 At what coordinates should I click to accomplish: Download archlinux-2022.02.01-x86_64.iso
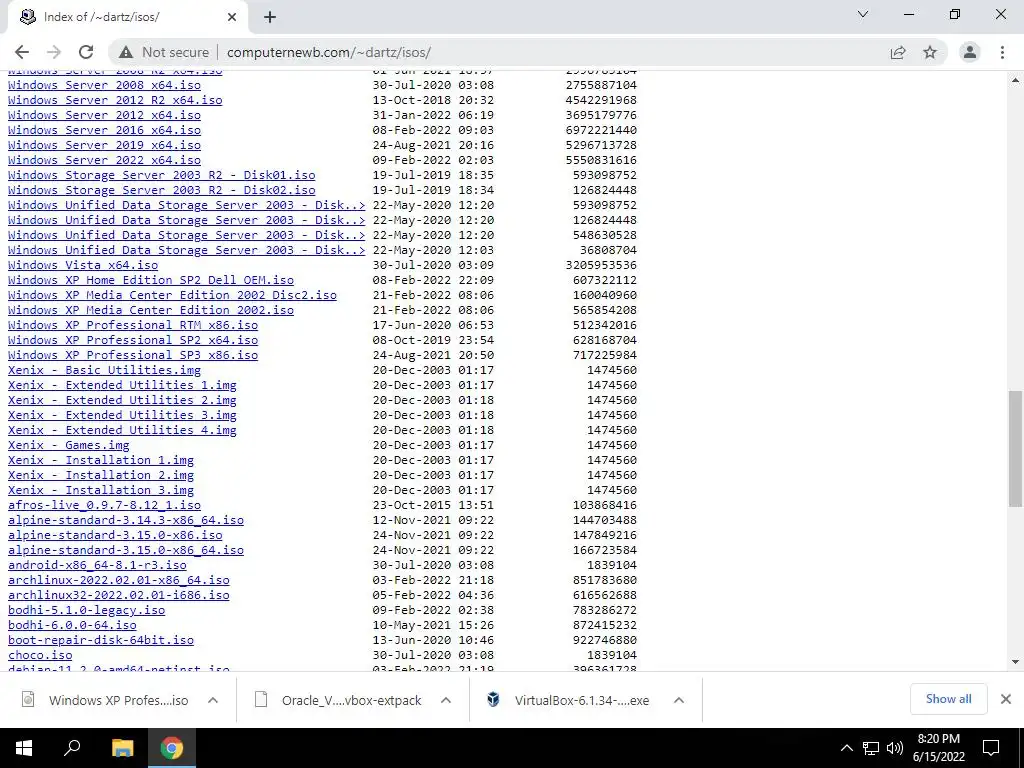click(119, 581)
